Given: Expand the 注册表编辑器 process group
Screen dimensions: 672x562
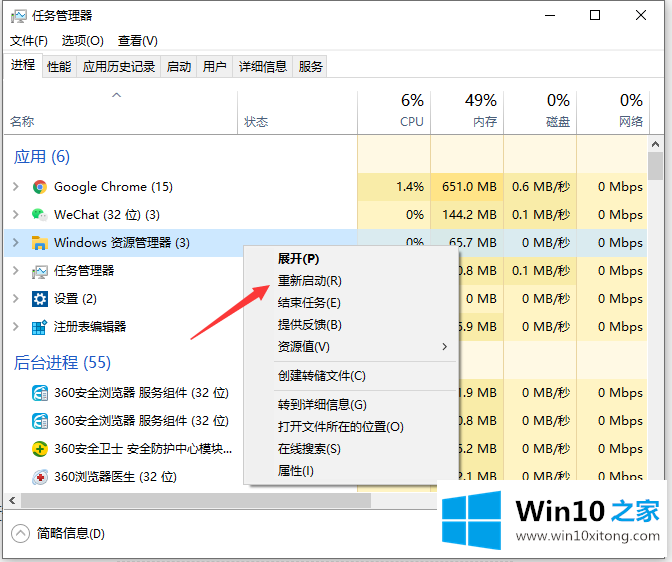Looking at the screenshot, I should [x=16, y=327].
